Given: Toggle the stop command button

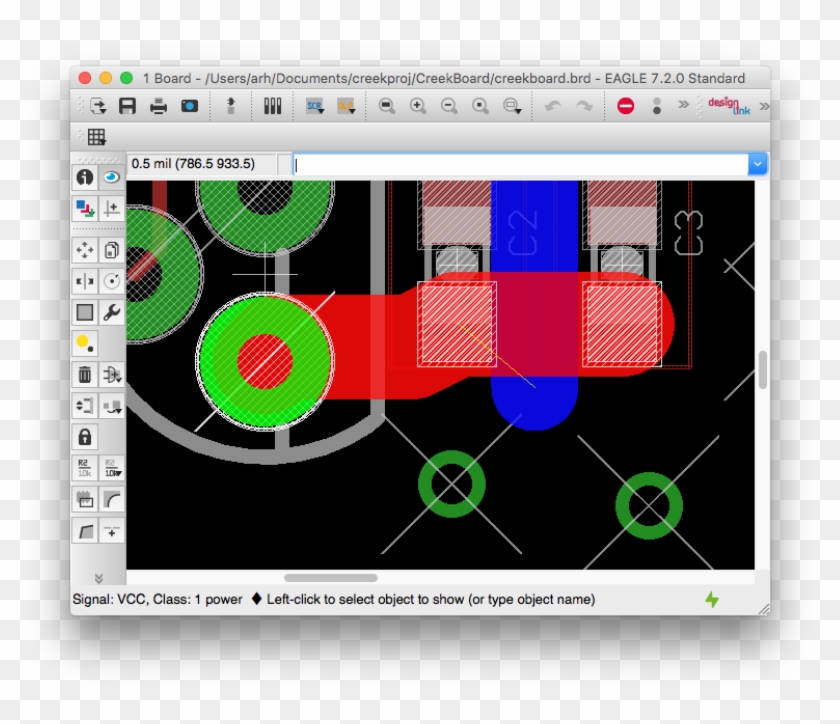Looking at the screenshot, I should (625, 105).
